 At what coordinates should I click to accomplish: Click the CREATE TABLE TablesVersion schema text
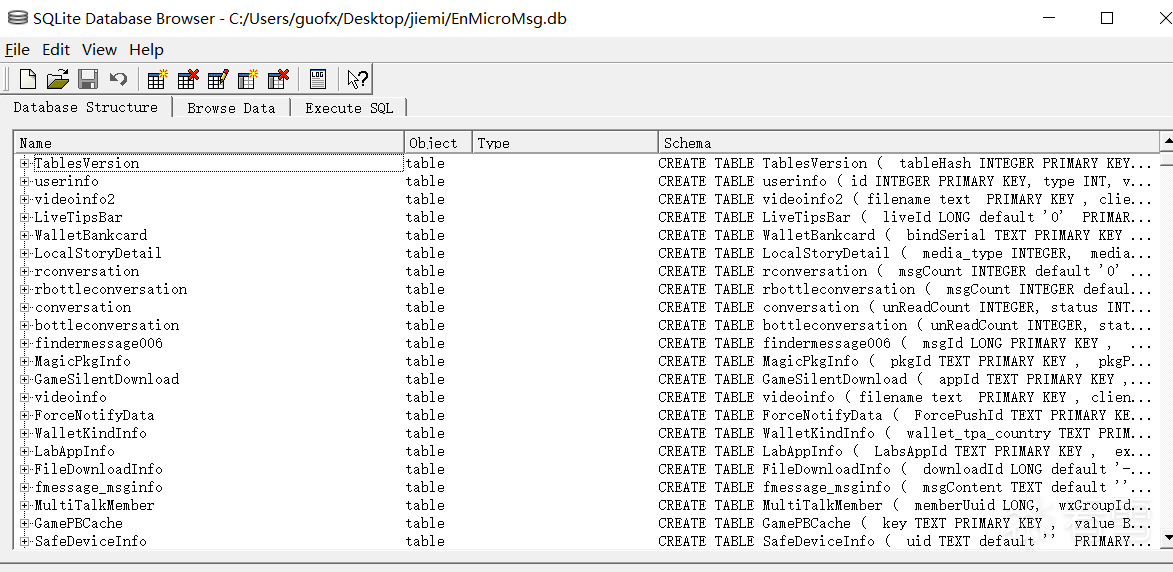[x=905, y=163]
